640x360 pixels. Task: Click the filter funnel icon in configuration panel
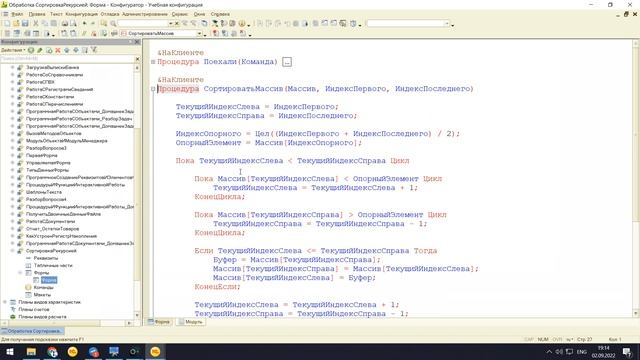(94, 50)
